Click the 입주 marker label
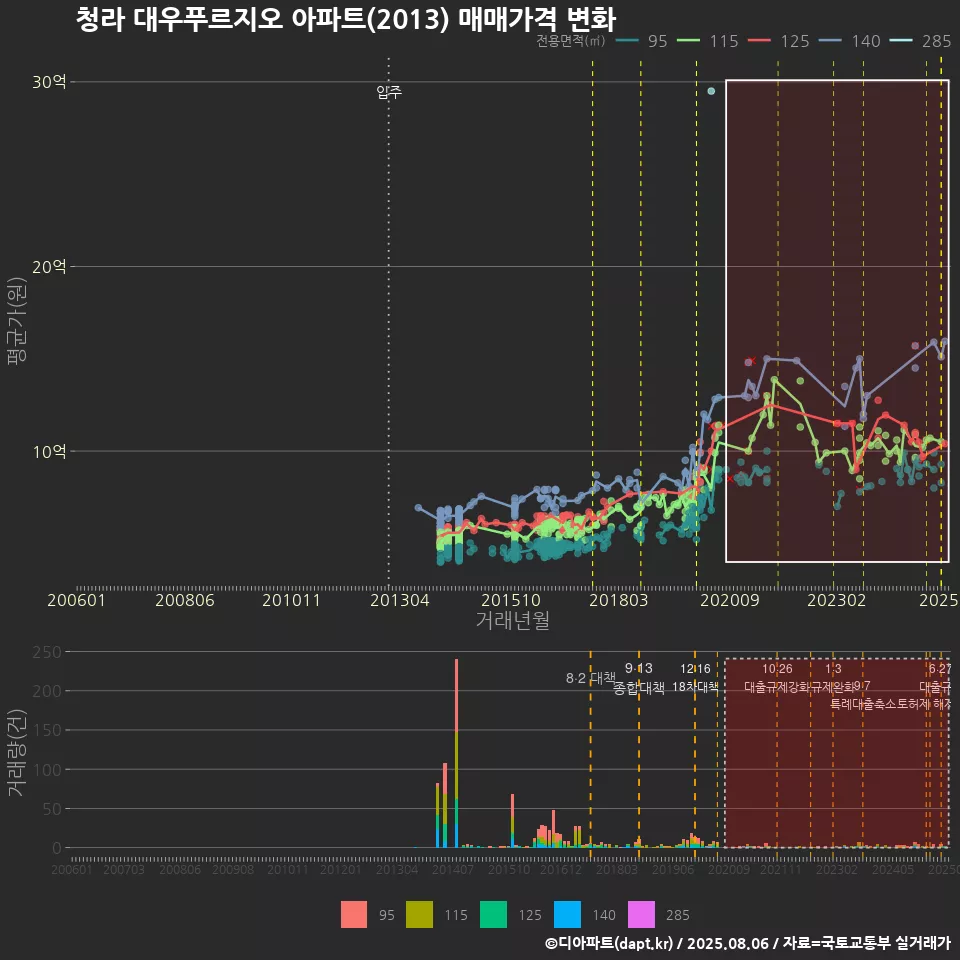960x960 pixels. pos(389,92)
